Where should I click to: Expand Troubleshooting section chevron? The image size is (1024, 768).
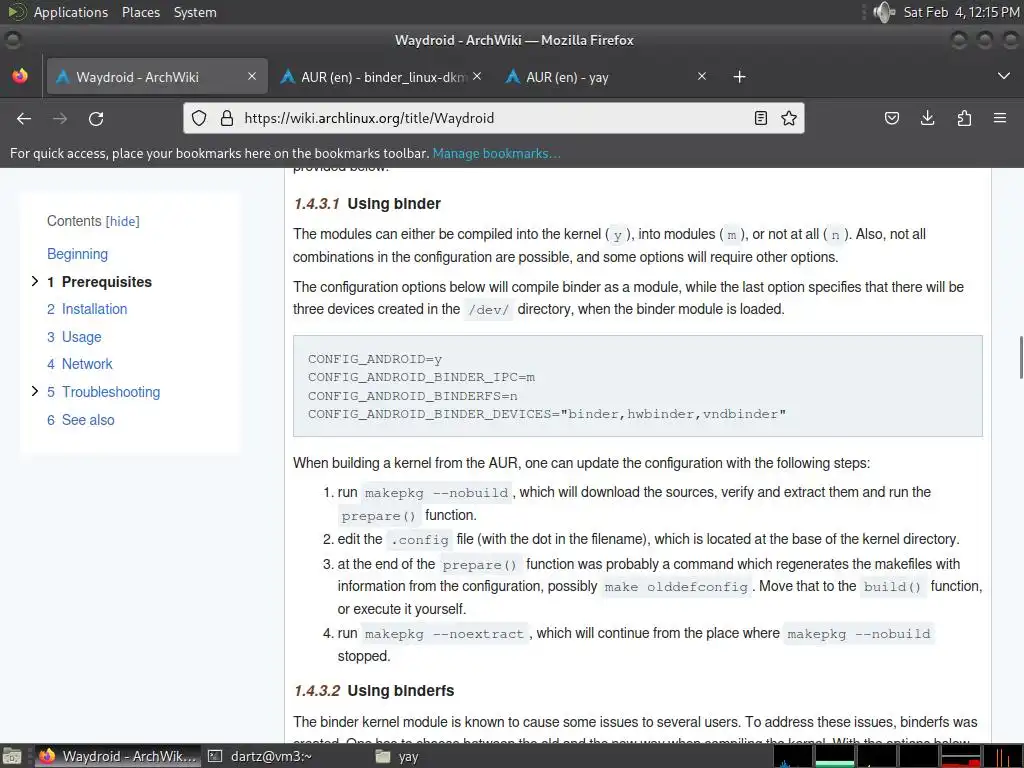[x=35, y=391]
